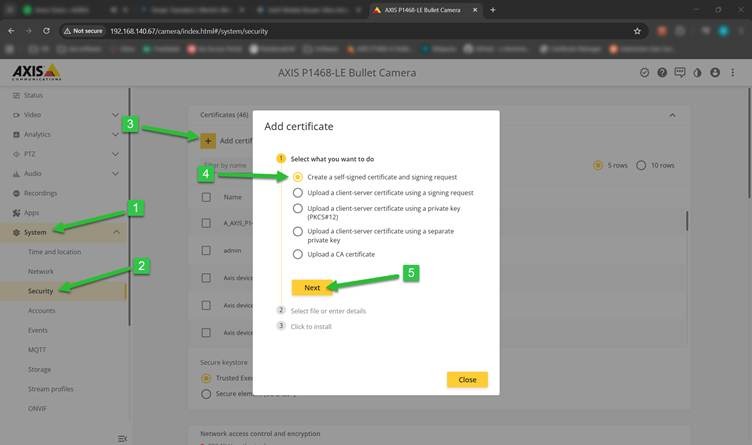Open Stream profiles under System
This screenshot has height=445, width=752.
50,389
